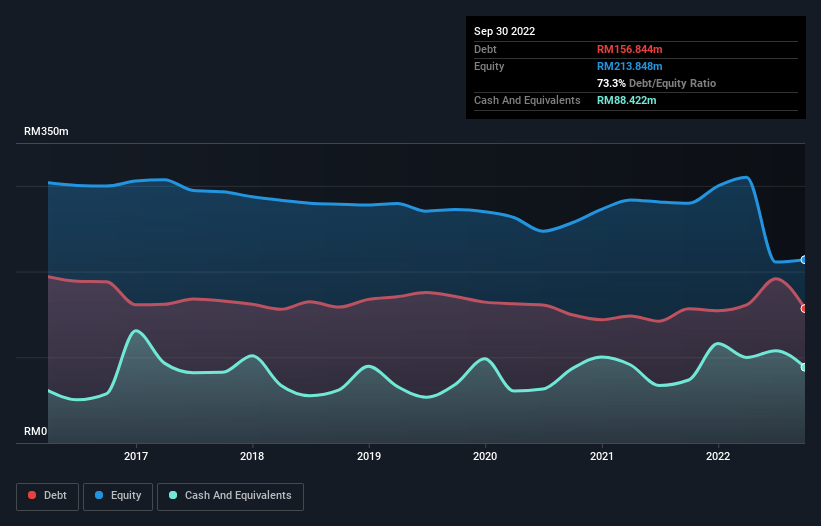
Task: Click the RM88.422m cash value
Action: tap(626, 100)
